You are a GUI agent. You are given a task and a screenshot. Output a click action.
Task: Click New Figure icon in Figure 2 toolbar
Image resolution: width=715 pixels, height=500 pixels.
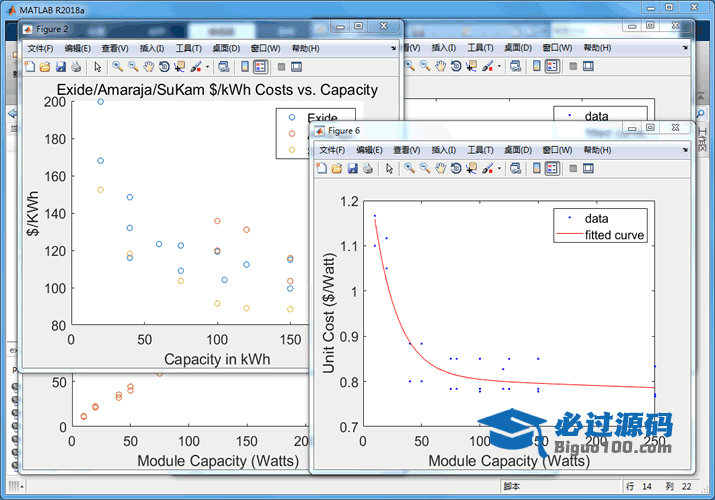pyautogui.click(x=30, y=67)
